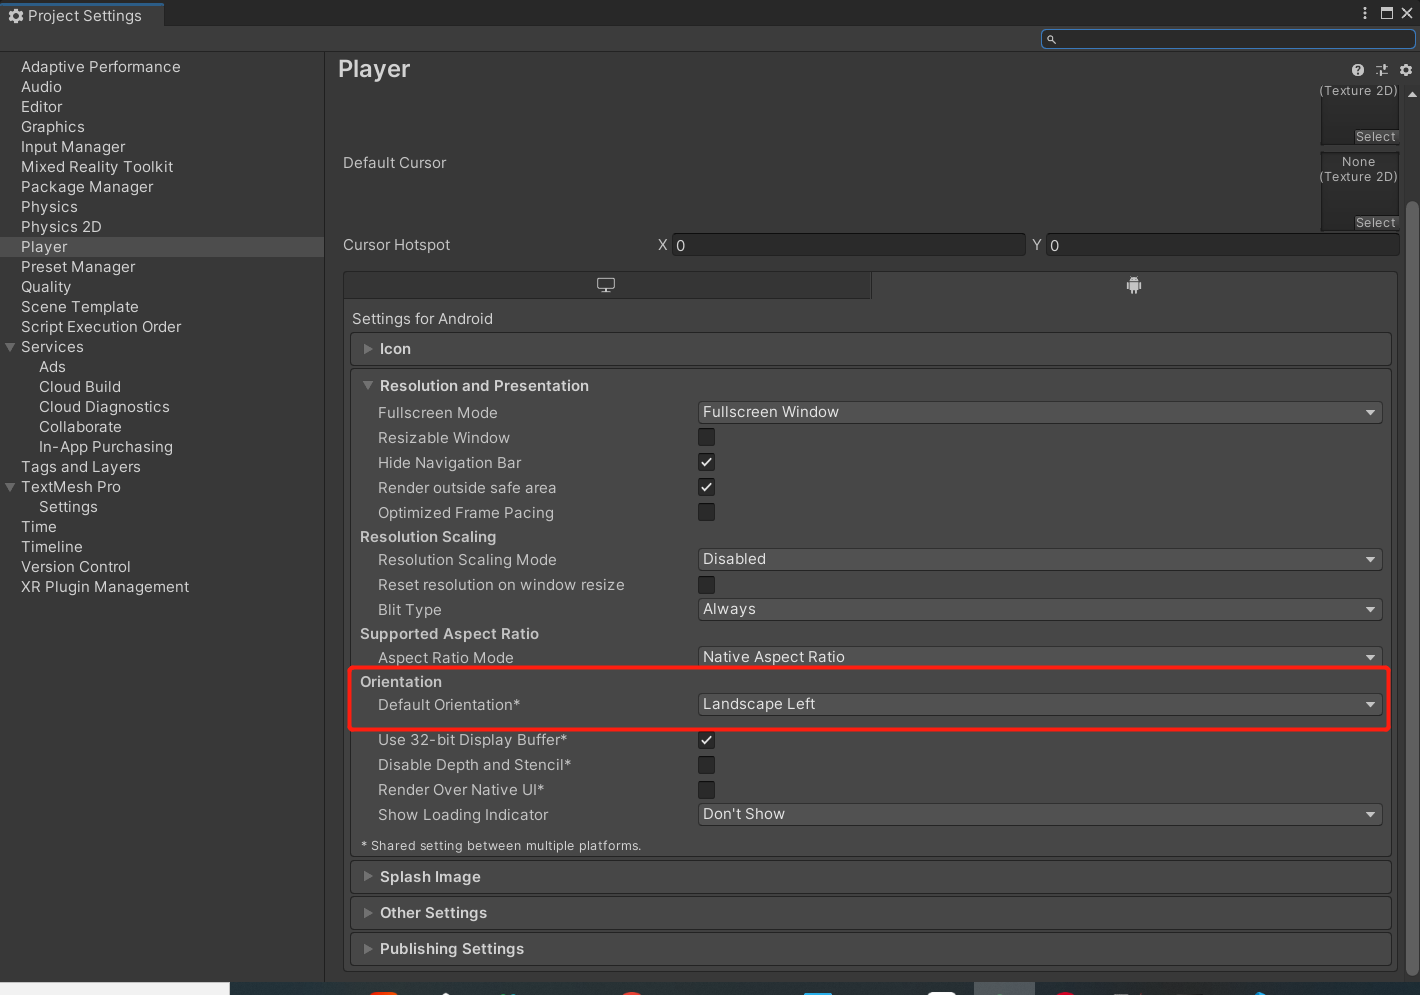Collapse the TextMesh Pro tree arrow
Image resolution: width=1420 pixels, height=995 pixels.
click(x=10, y=487)
